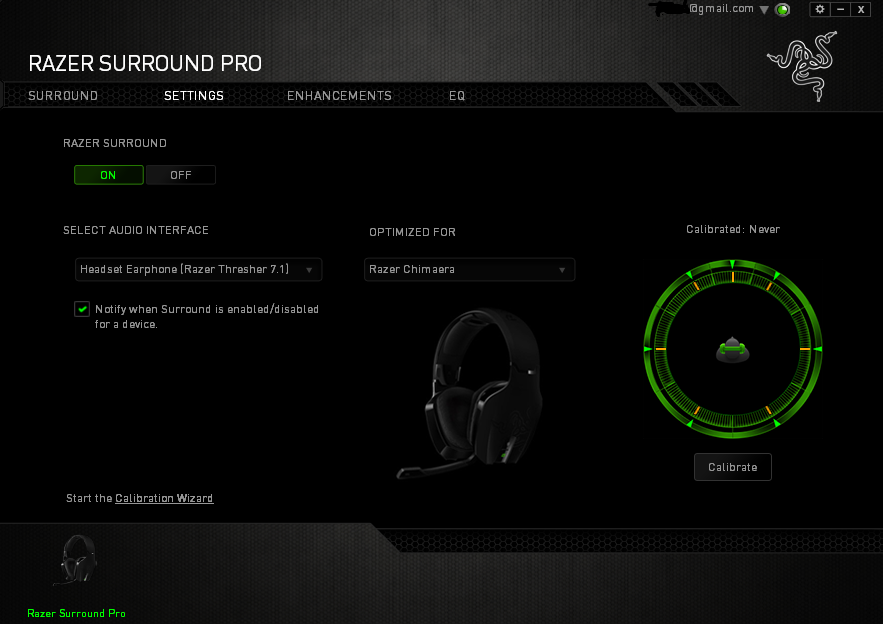The height and width of the screenshot is (624, 883).
Task: Open the Calibration Wizard link
Action: pos(164,498)
